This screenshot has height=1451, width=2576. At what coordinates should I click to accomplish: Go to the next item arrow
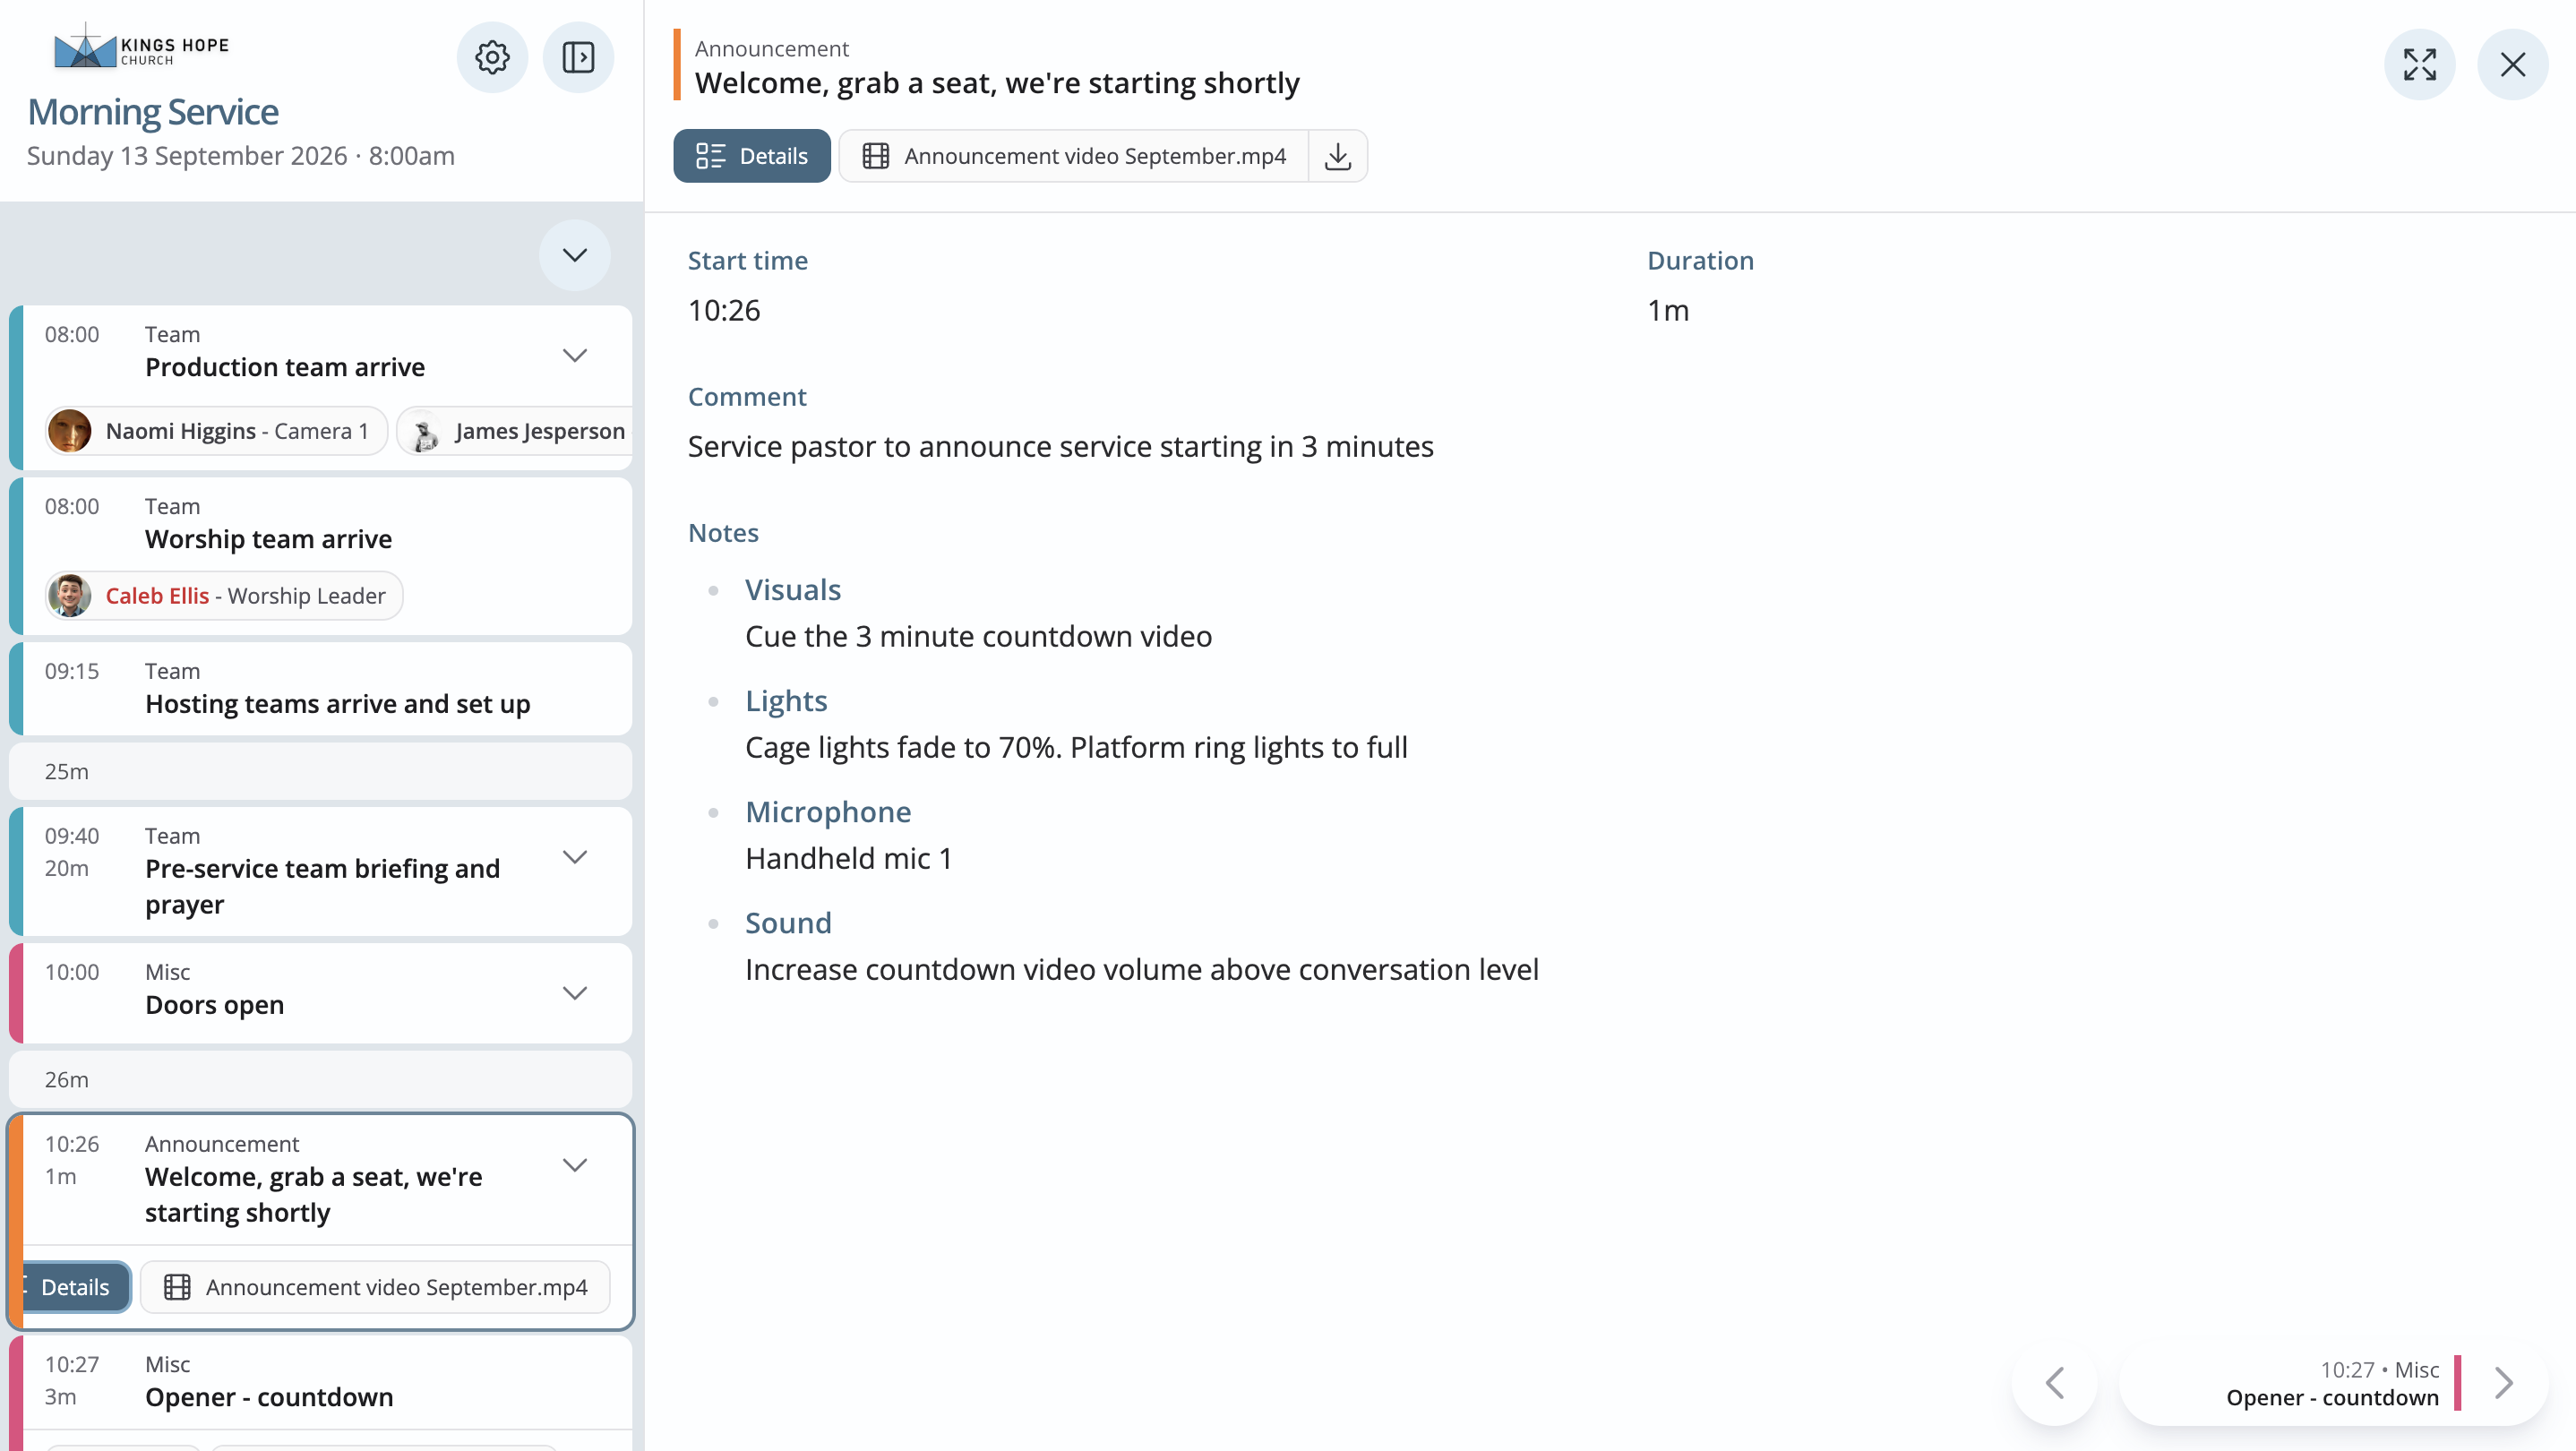tap(2504, 1383)
